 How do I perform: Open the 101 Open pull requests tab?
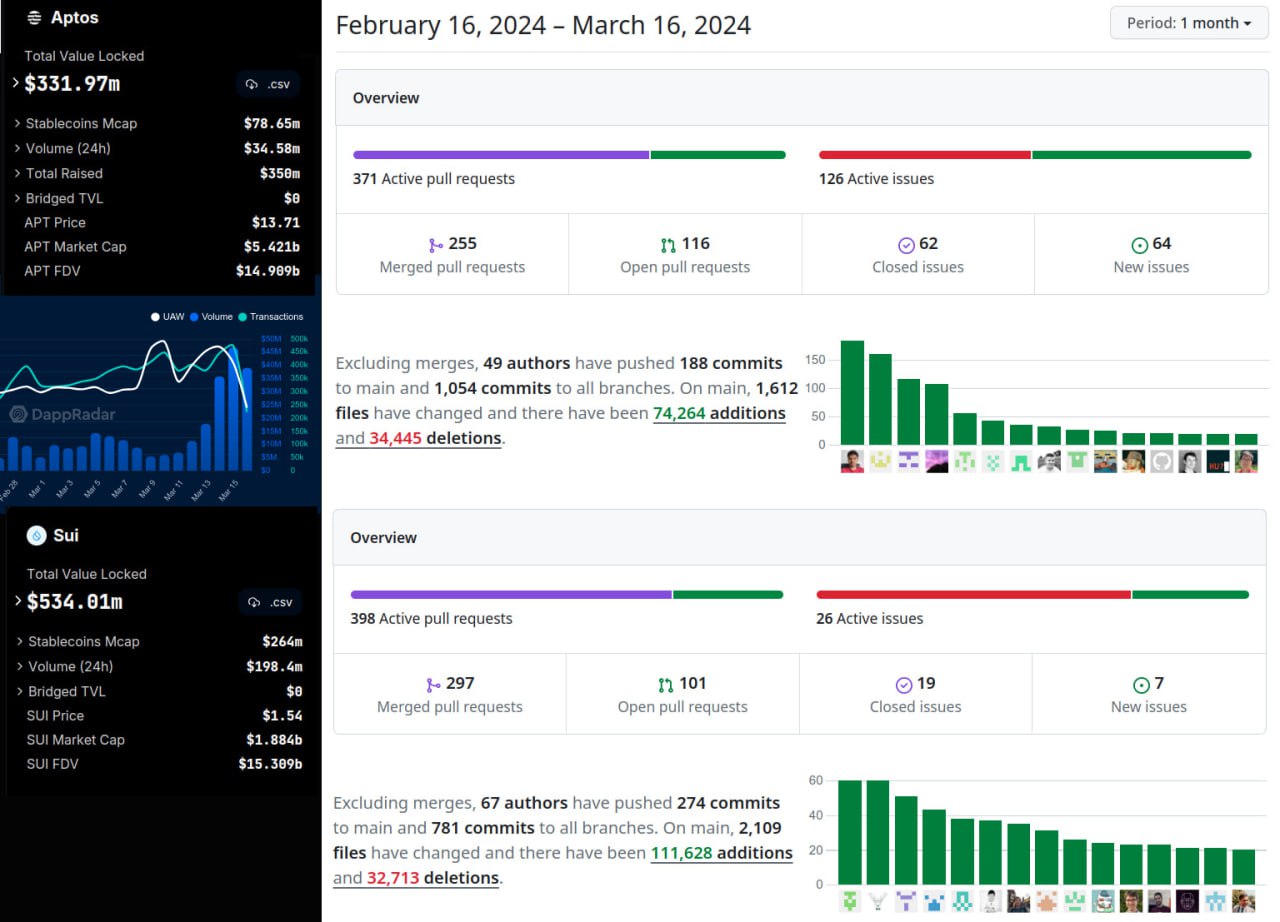tap(682, 694)
